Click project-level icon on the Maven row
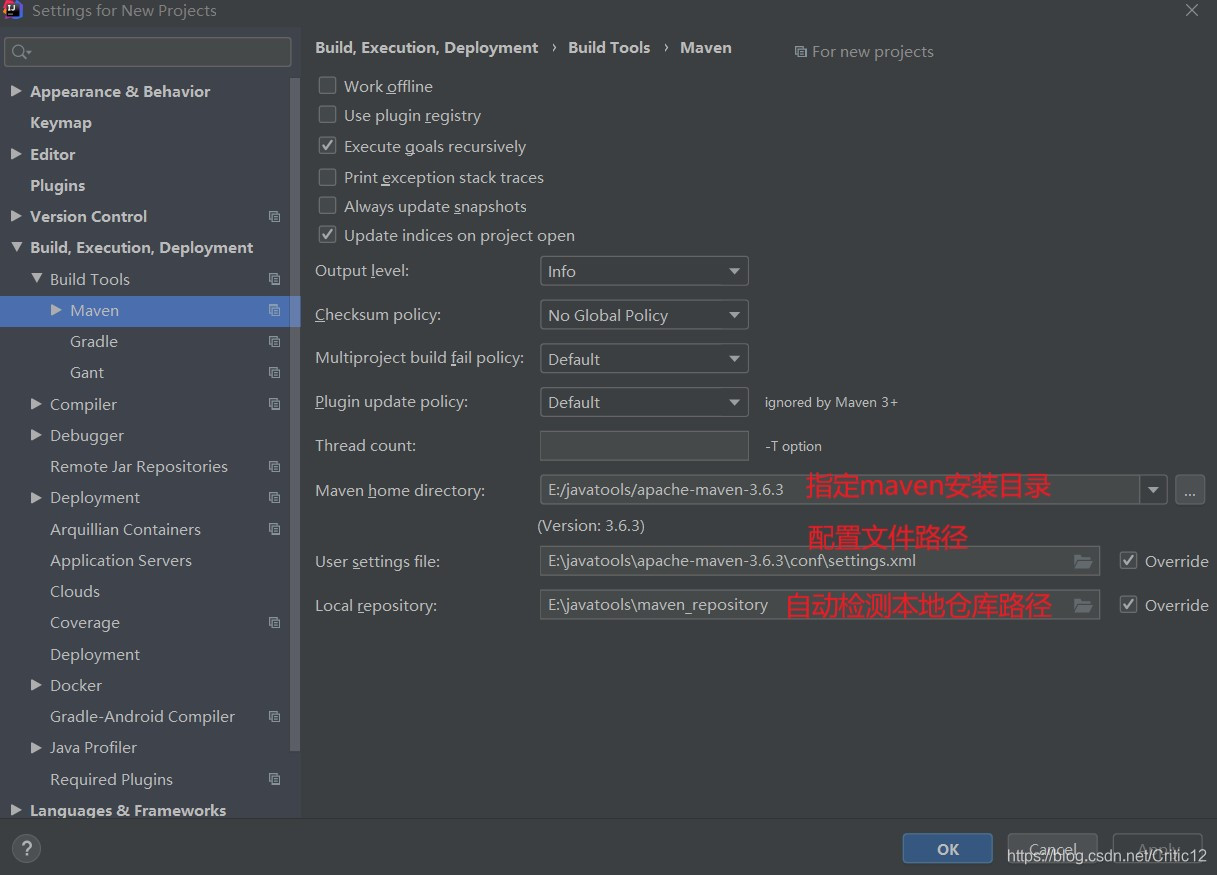1217x875 pixels. [274, 311]
